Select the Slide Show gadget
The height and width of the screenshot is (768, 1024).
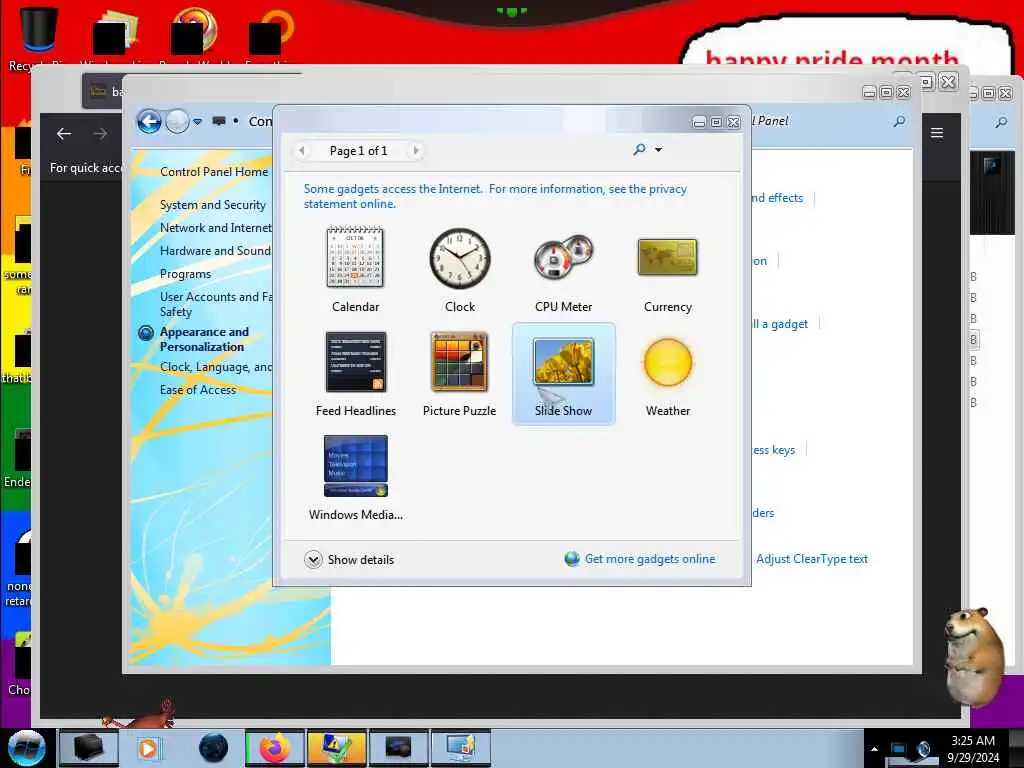point(564,374)
